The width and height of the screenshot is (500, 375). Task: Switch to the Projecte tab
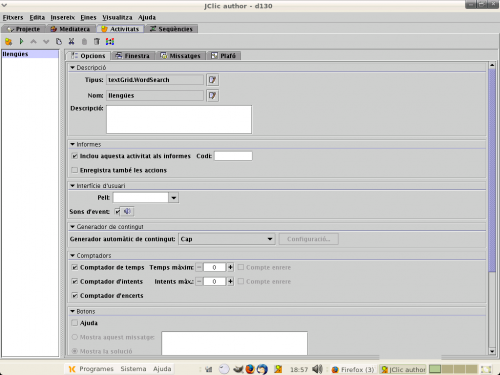click(24, 29)
